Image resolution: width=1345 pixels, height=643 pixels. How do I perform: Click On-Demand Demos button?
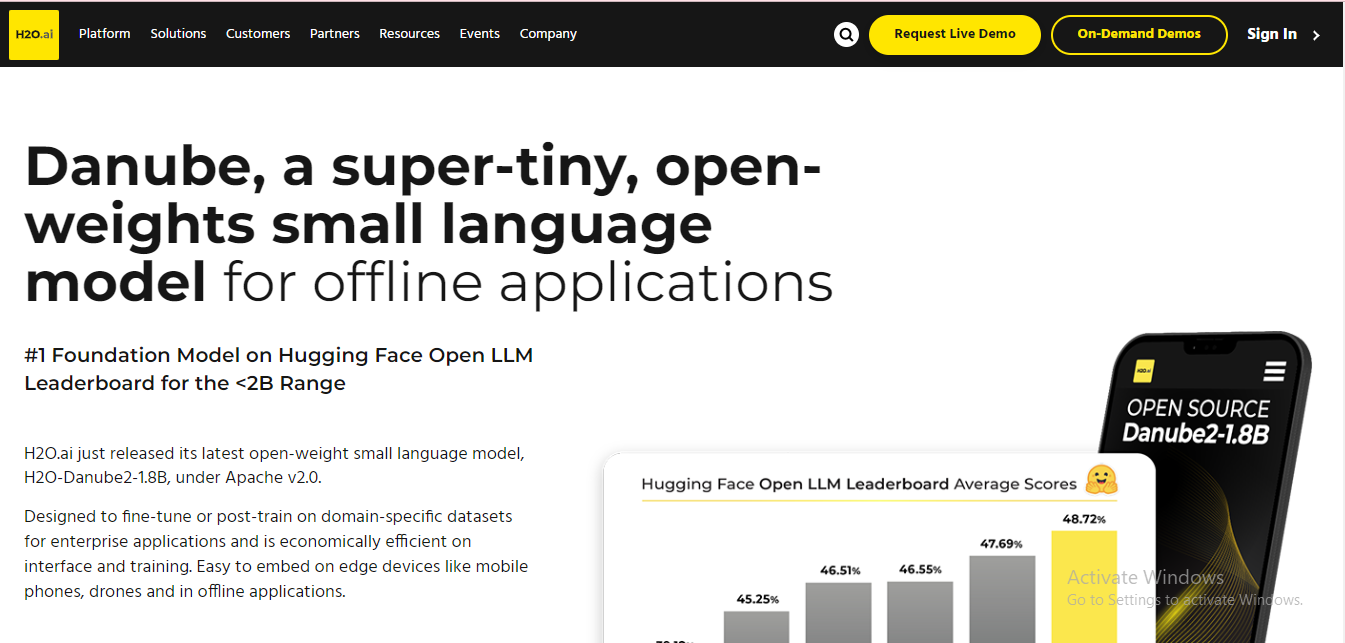coord(1139,34)
